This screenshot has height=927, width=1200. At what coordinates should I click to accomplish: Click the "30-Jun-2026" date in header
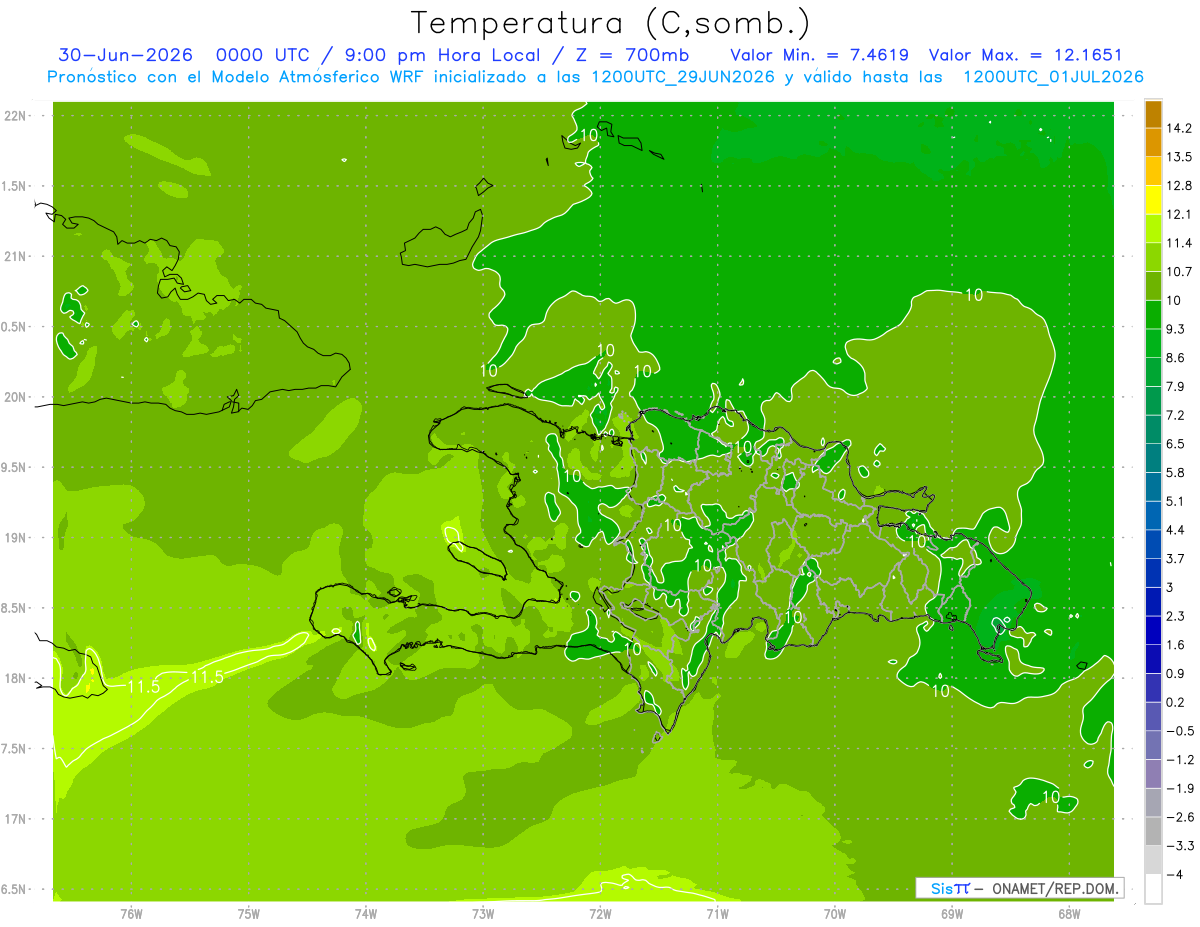[x=125, y=55]
